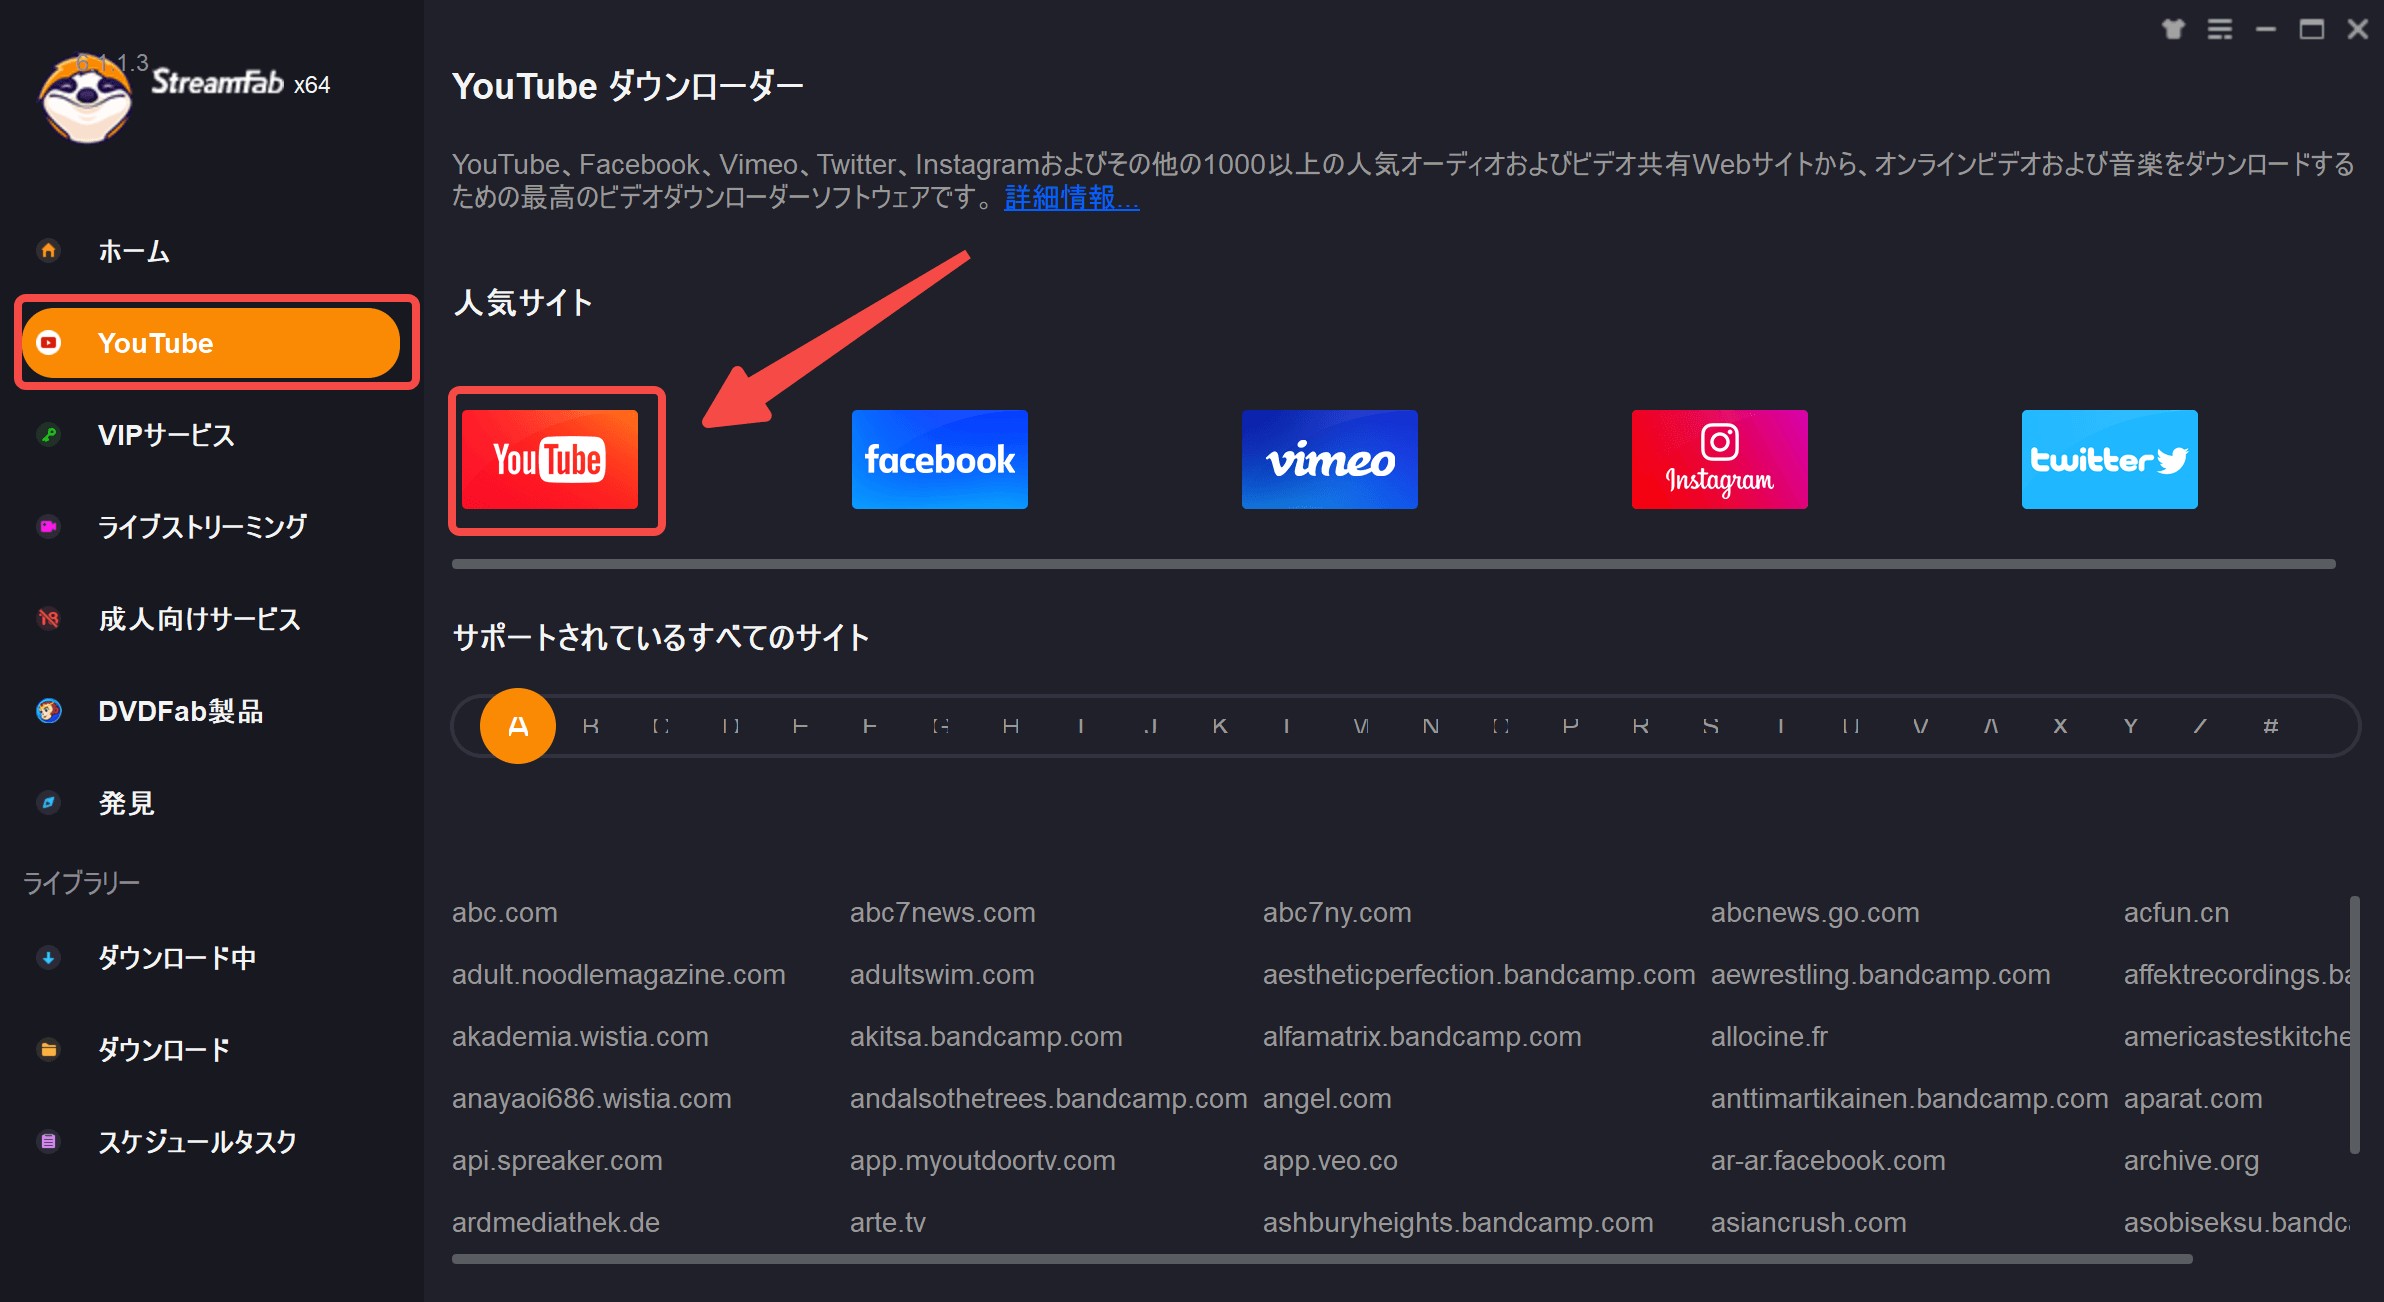
Task: Open abc7ny.com entry
Action: (1337, 912)
